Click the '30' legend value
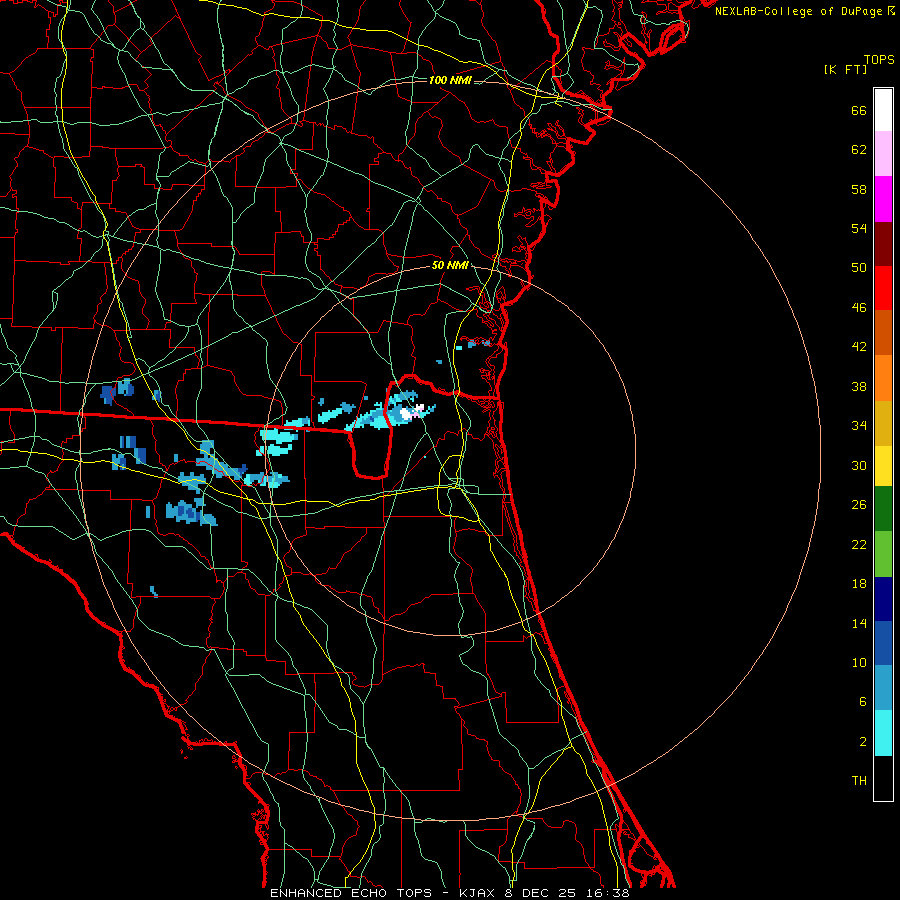 859,465
